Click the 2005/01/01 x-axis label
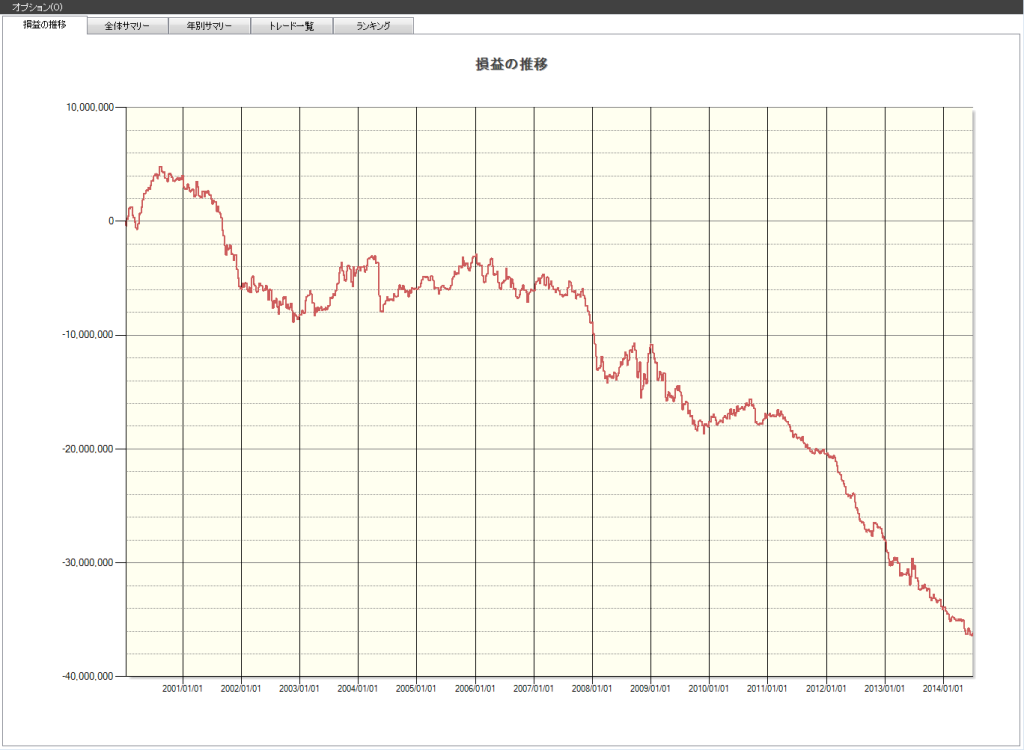This screenshot has height=750, width=1024. [416, 689]
